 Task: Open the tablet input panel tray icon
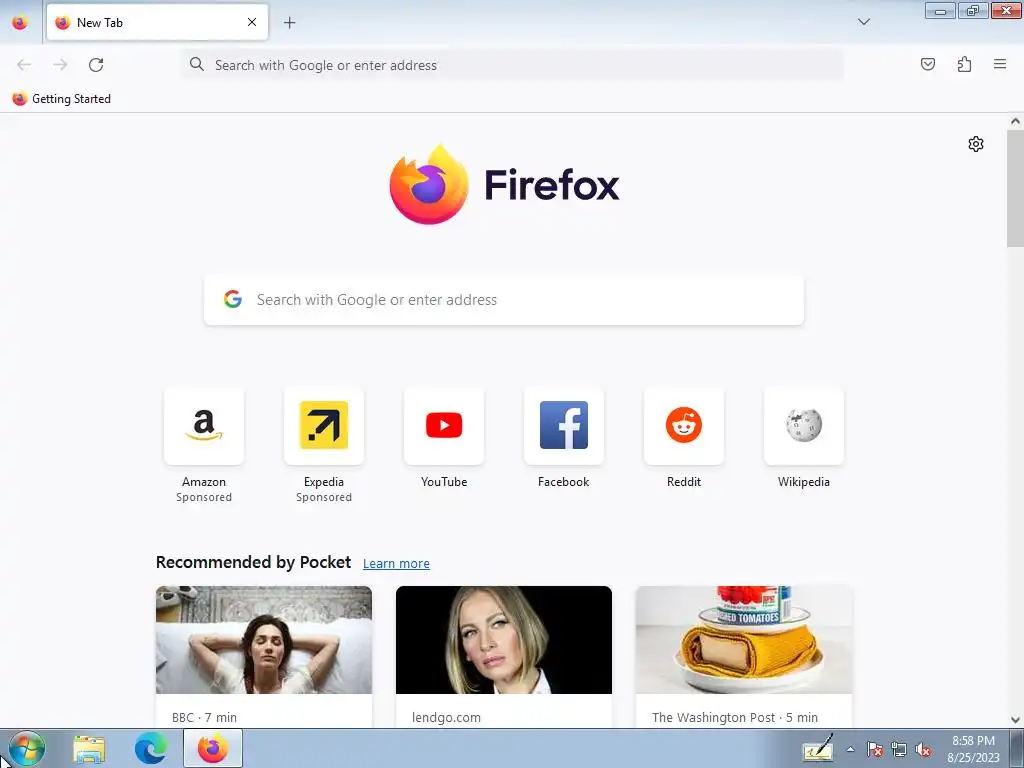pyautogui.click(x=818, y=748)
